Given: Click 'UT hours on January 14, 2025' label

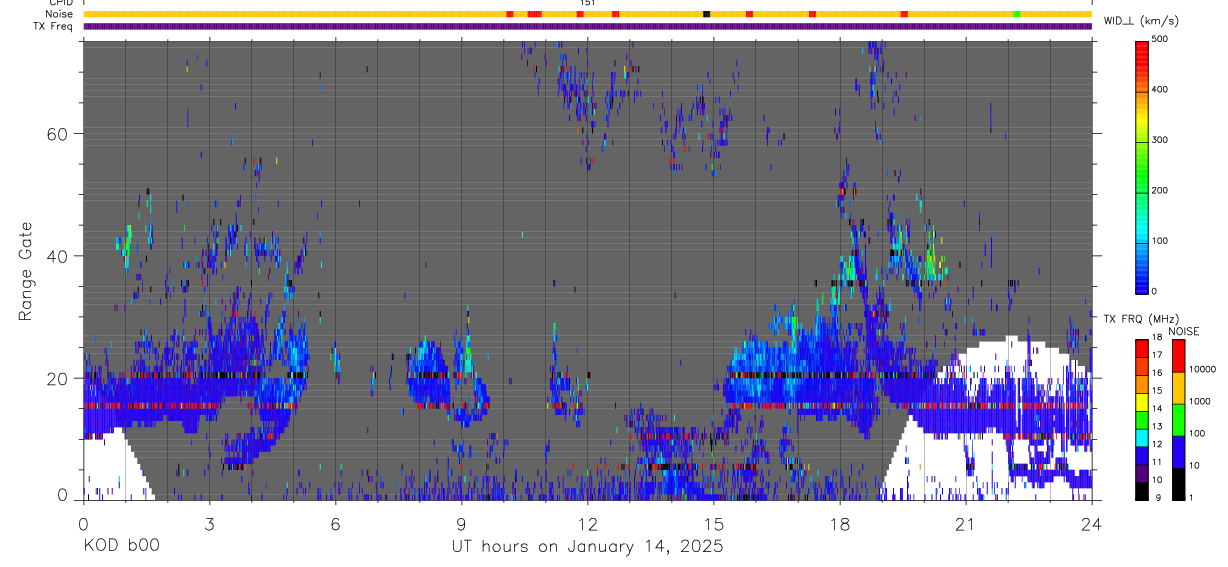Looking at the screenshot, I should (x=587, y=547).
